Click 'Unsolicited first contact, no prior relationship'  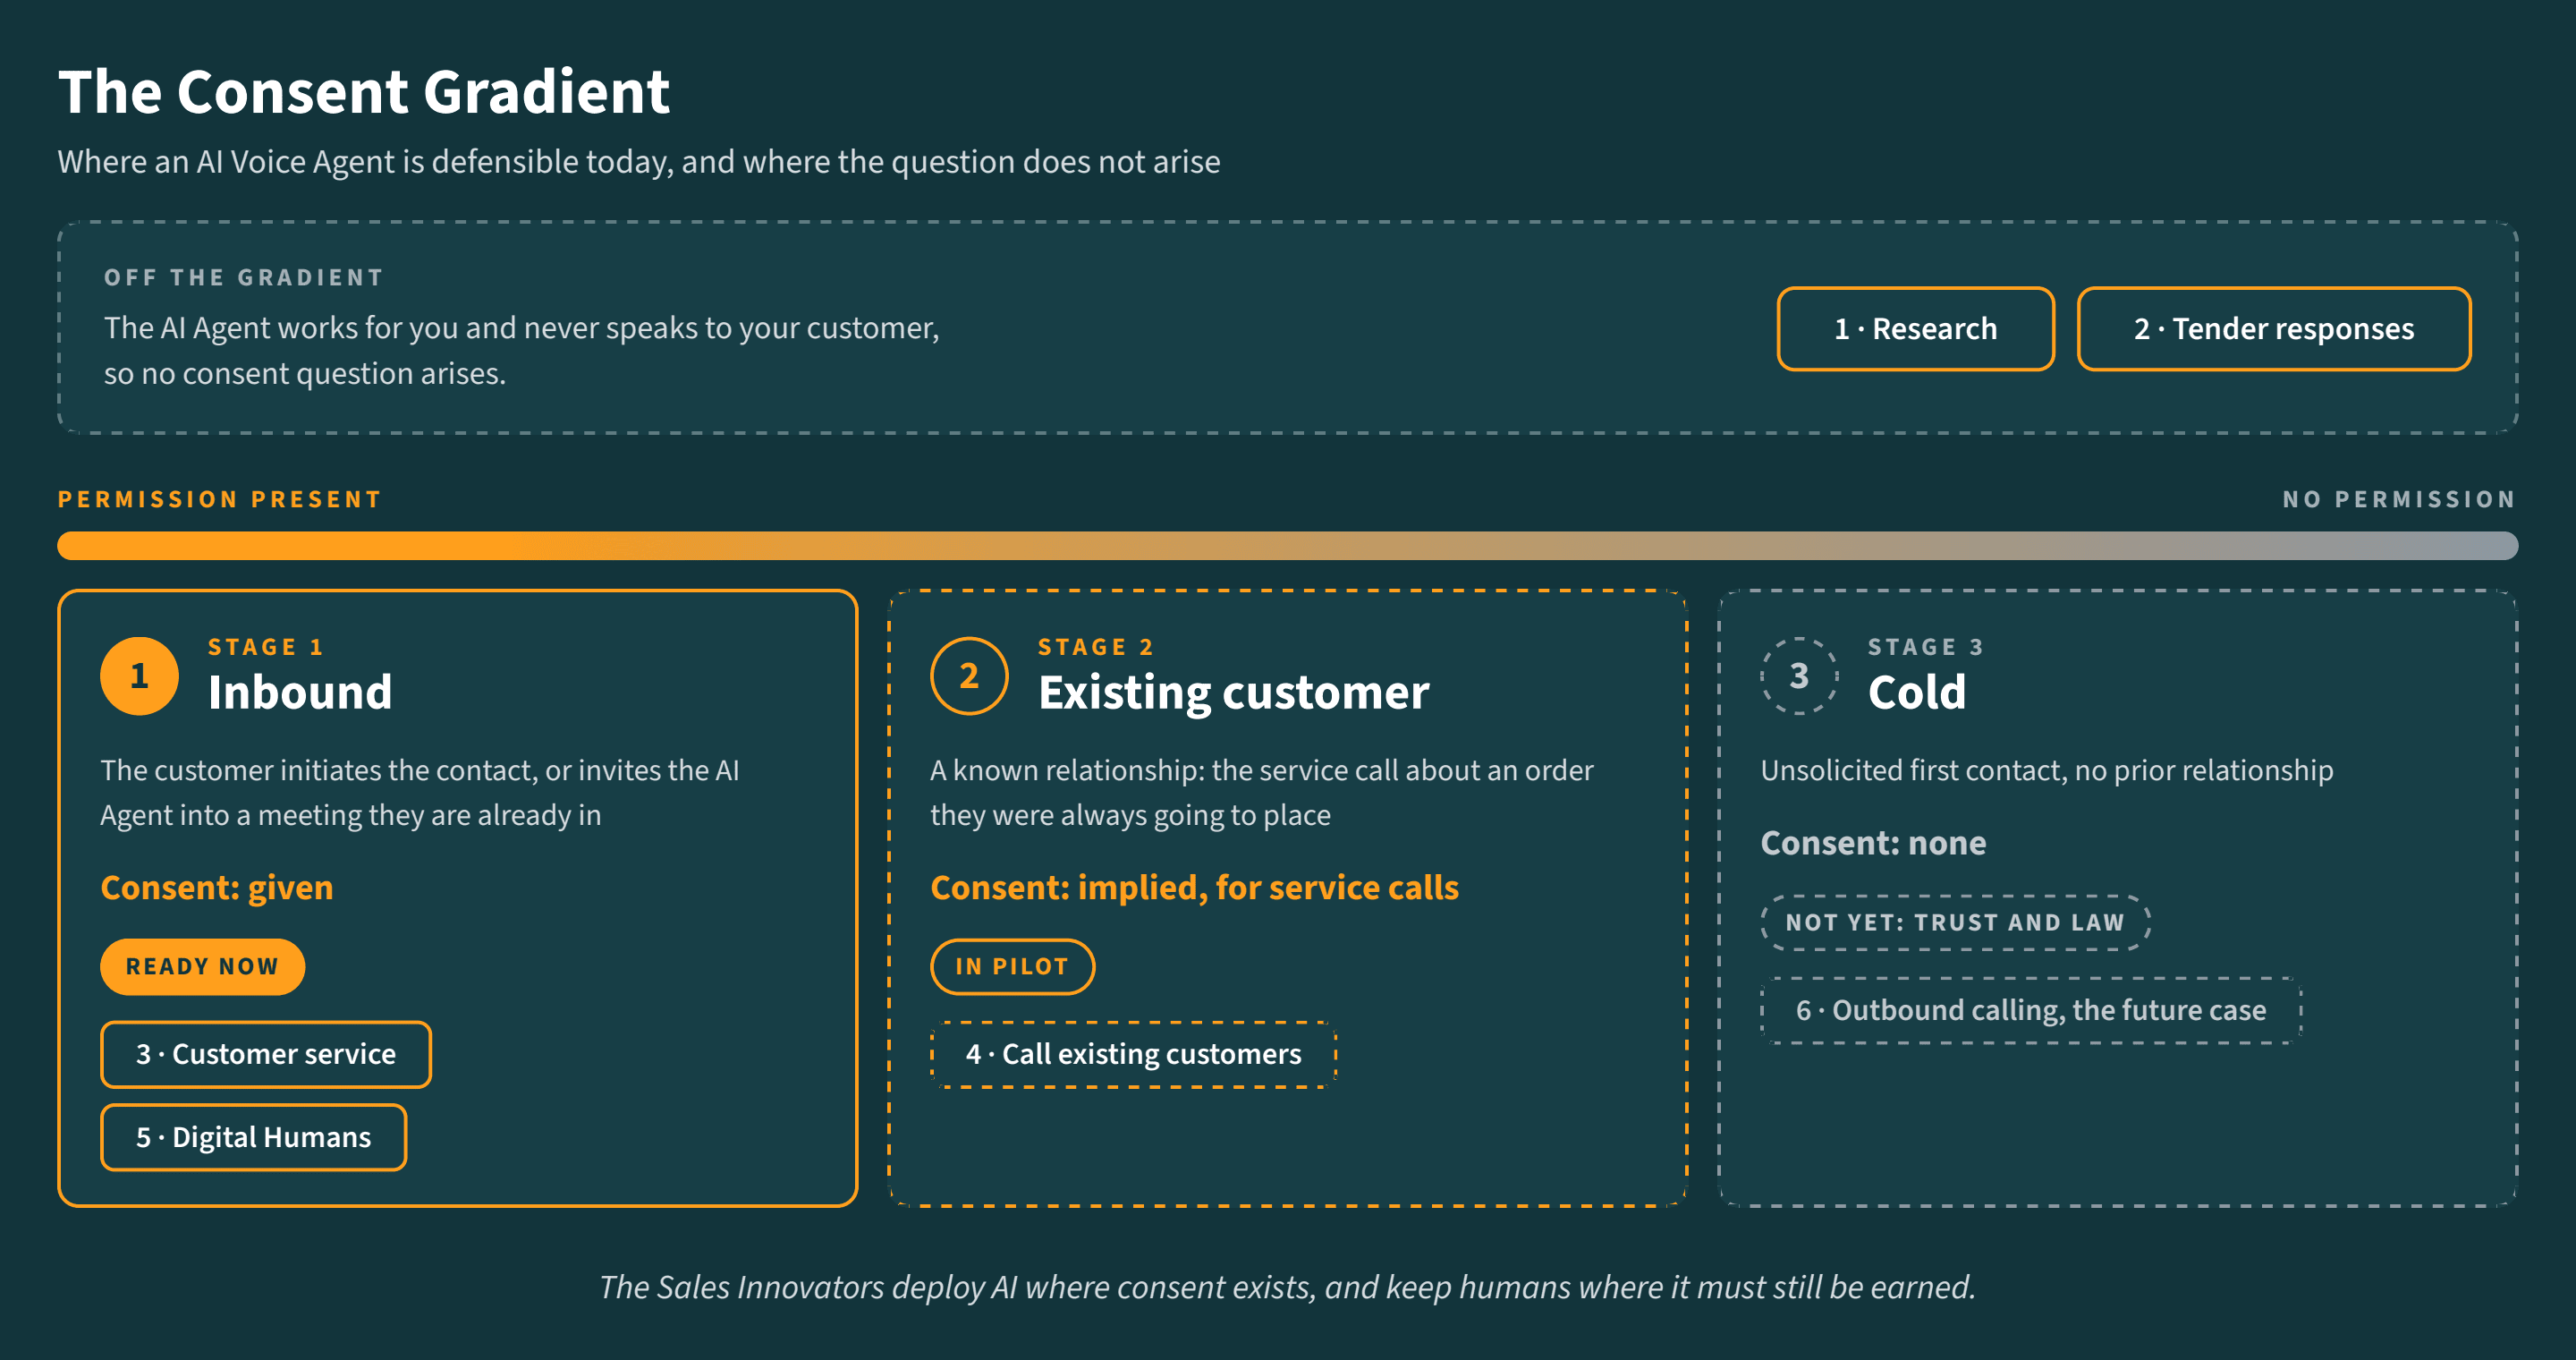coord(2047,770)
